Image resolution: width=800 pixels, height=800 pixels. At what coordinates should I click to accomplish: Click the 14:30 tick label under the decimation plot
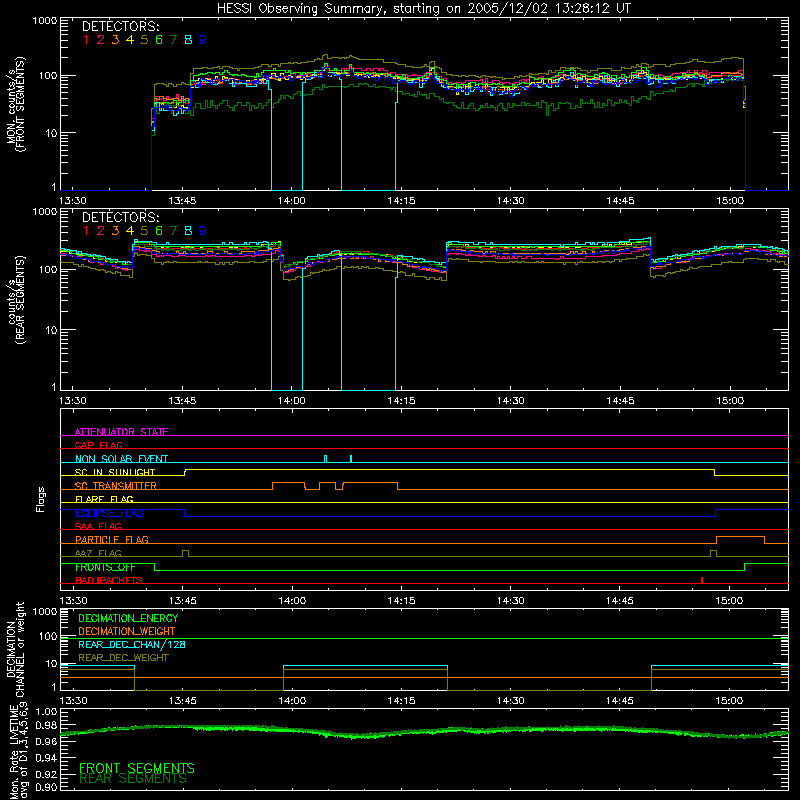pos(511,701)
